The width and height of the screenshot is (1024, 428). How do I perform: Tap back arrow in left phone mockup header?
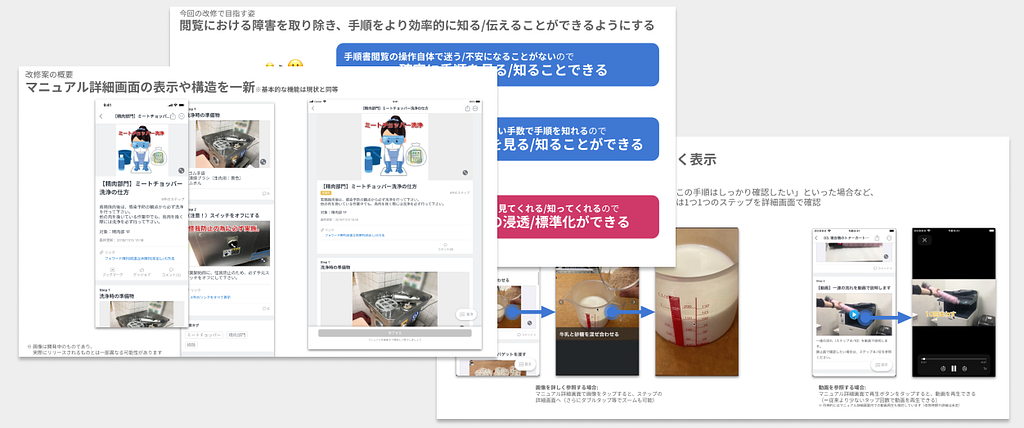(101, 116)
